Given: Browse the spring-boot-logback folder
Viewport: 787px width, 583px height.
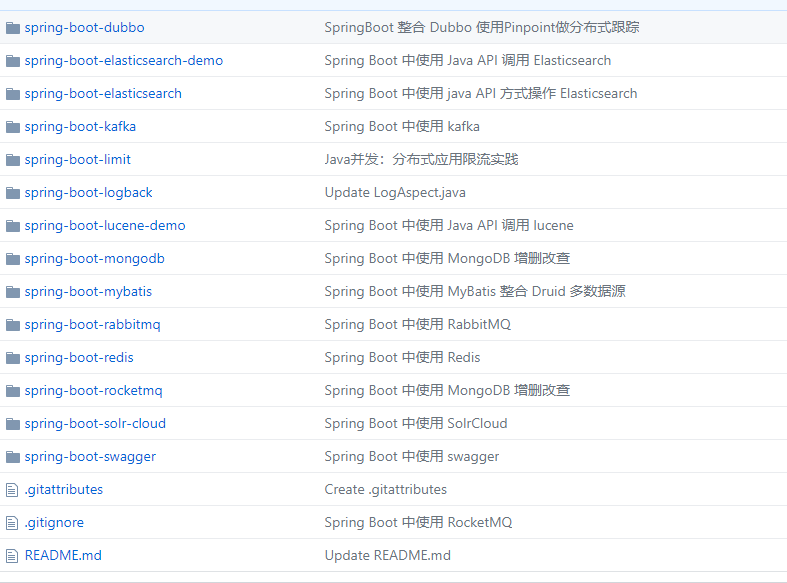Looking at the screenshot, I should click(88, 193).
